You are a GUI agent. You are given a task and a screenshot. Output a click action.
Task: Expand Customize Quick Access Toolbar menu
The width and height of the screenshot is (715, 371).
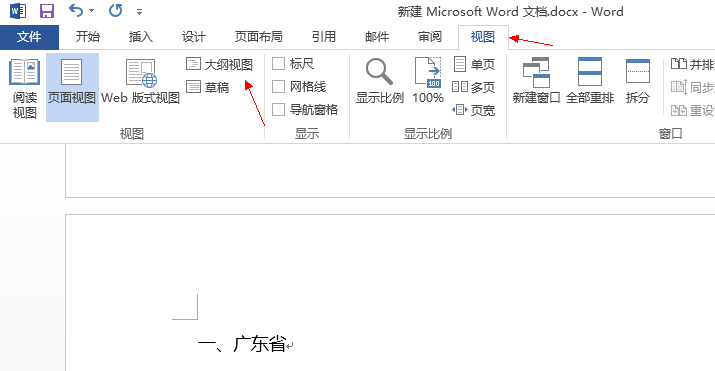click(x=140, y=12)
